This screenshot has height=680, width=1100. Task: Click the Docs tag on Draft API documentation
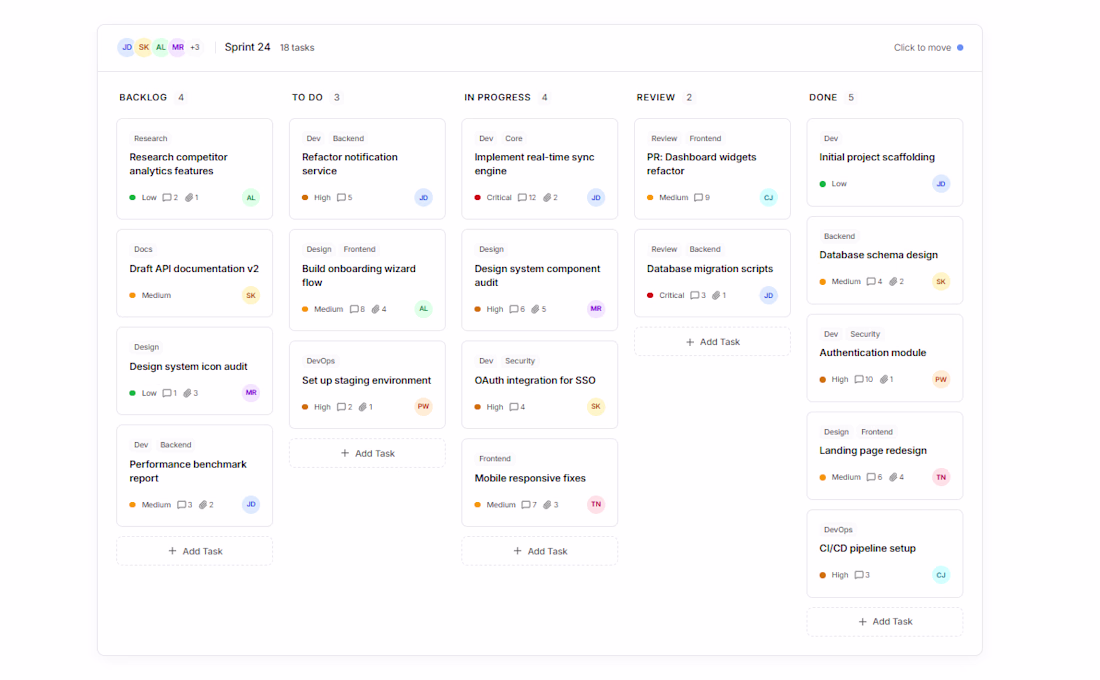click(143, 249)
